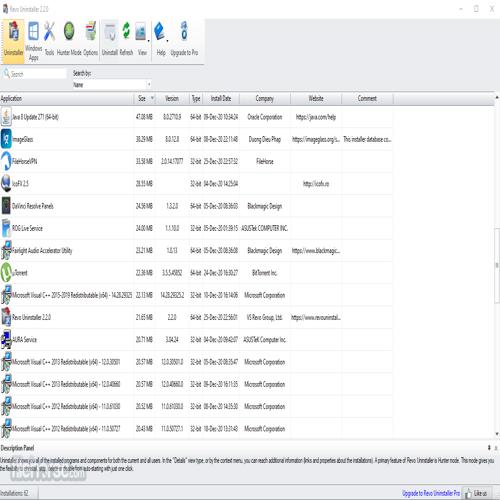This screenshot has width=500, height=500.
Task: Click the 47.08 MB size cell
Action: (x=144, y=117)
